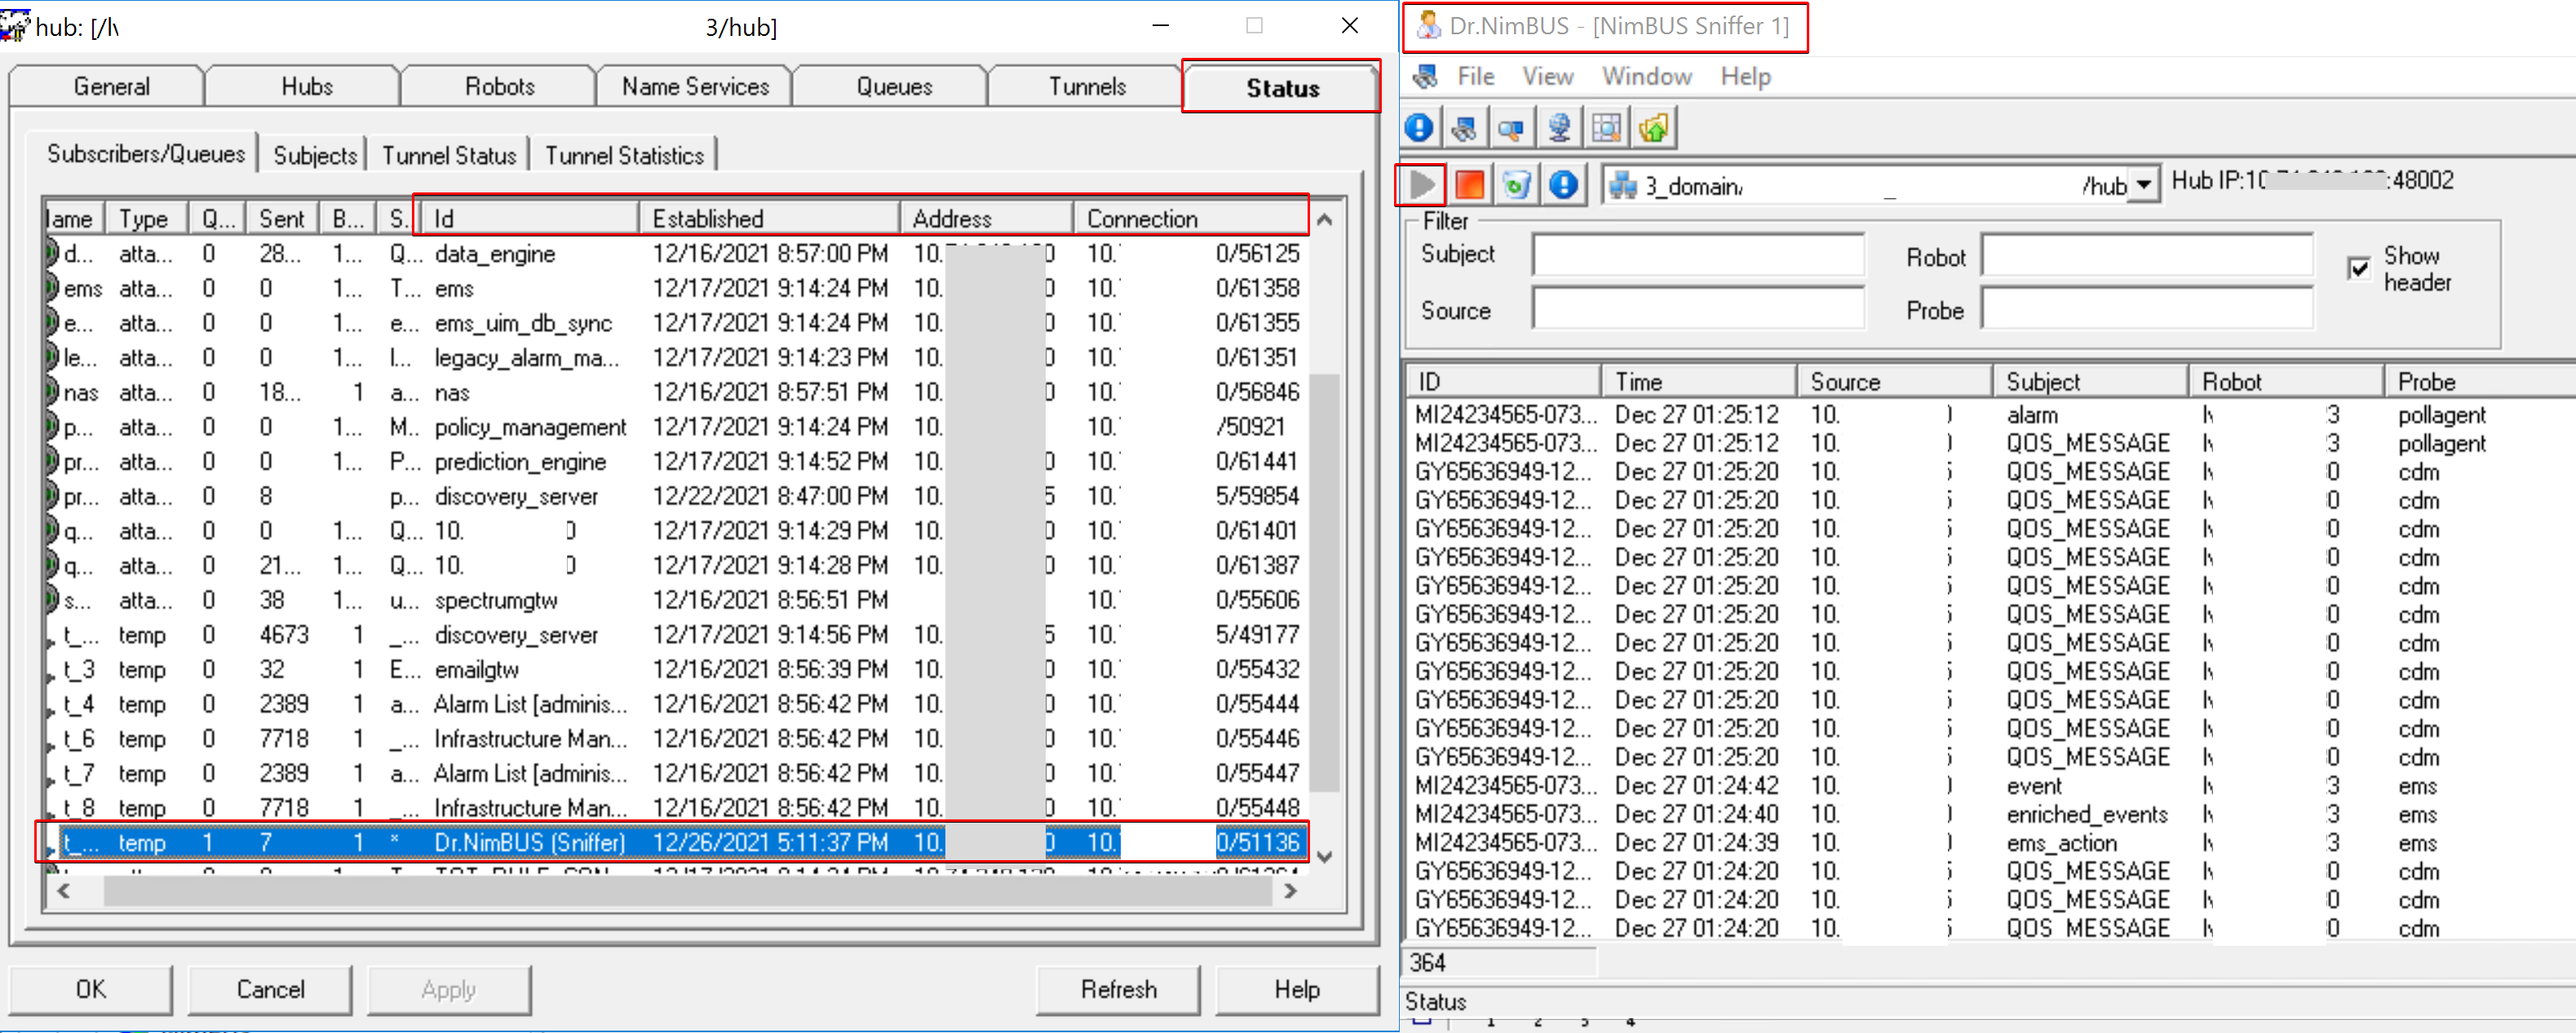Viewport: 2576px width, 1033px height.
Task: Select the Dr.NimBUS (Sniffer) subscriber row
Action: click(x=530, y=842)
